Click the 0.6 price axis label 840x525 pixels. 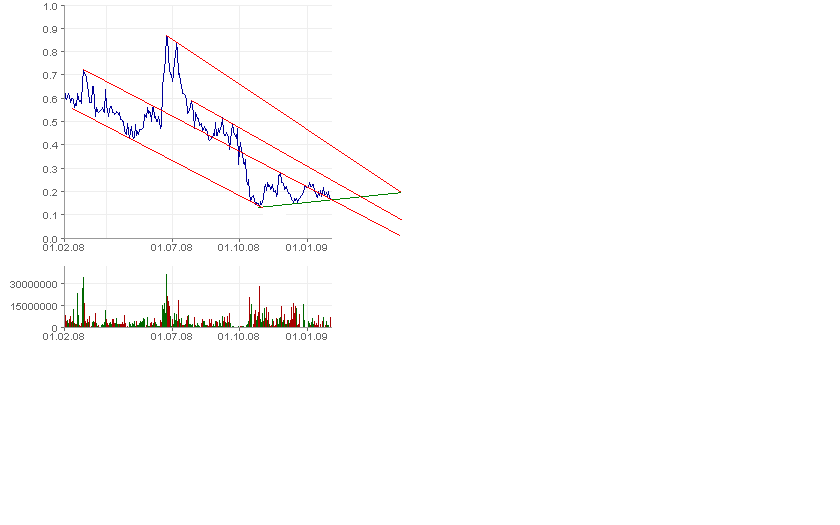click(x=50, y=99)
